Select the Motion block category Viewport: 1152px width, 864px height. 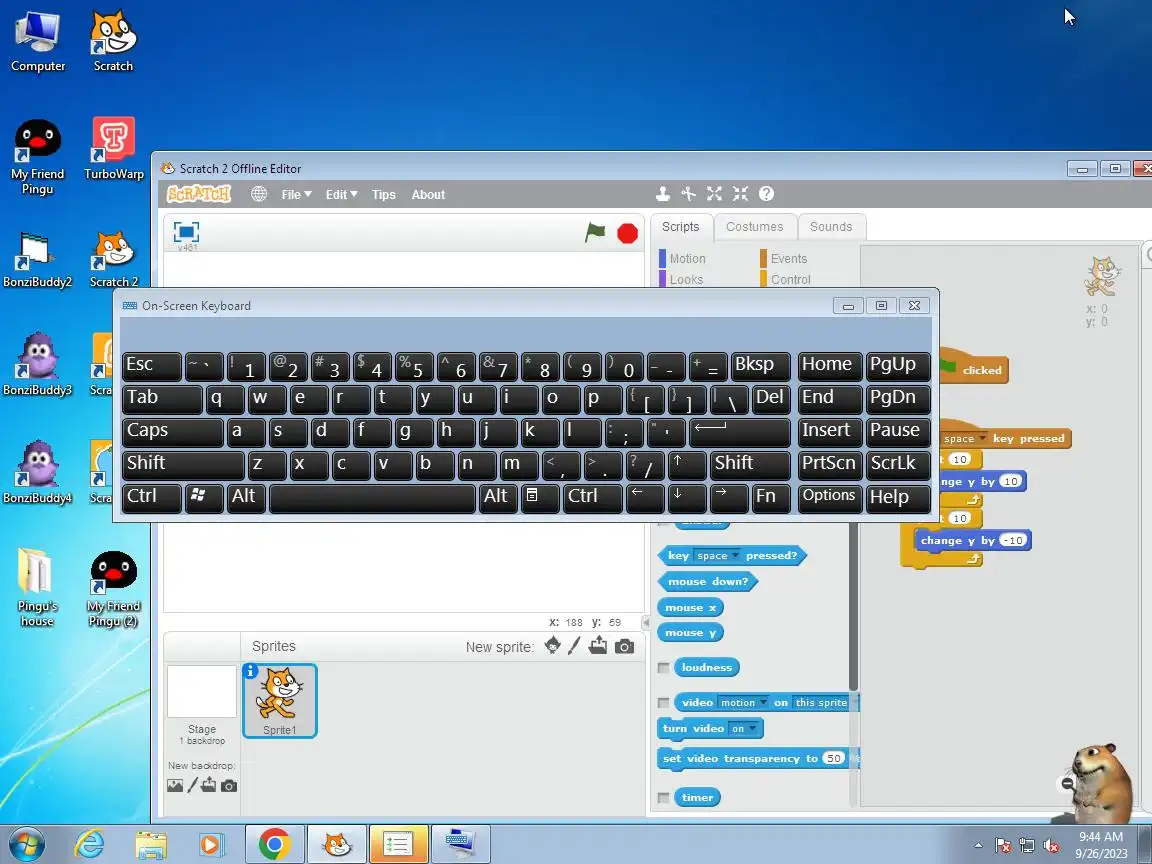pyautogui.click(x=687, y=259)
